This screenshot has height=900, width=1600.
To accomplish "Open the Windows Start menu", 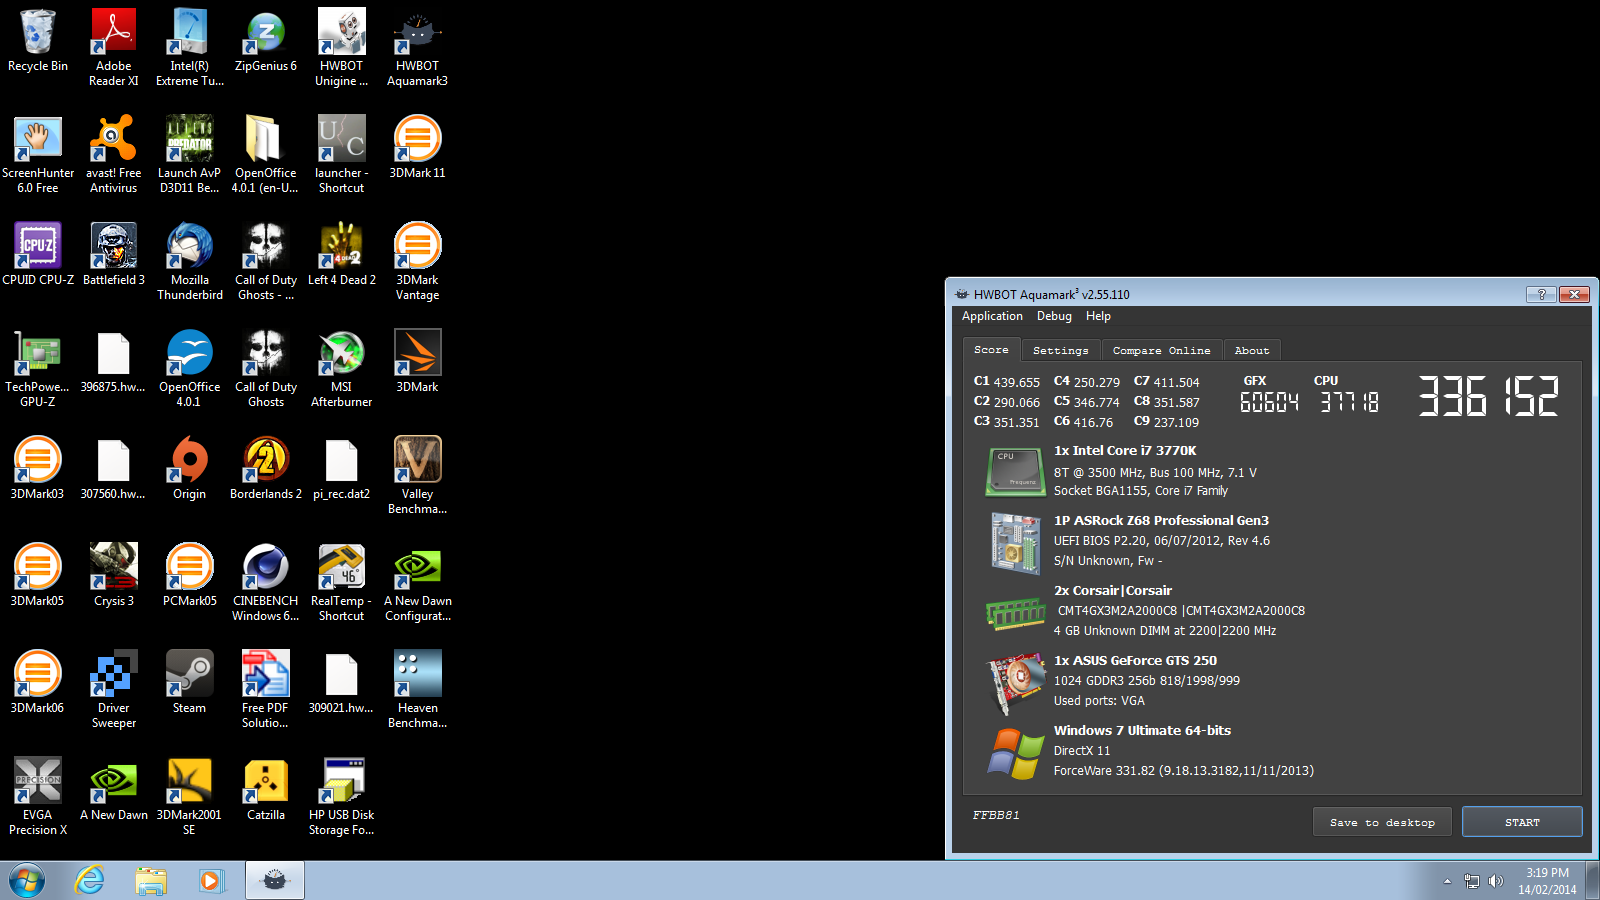I will pos(27,881).
